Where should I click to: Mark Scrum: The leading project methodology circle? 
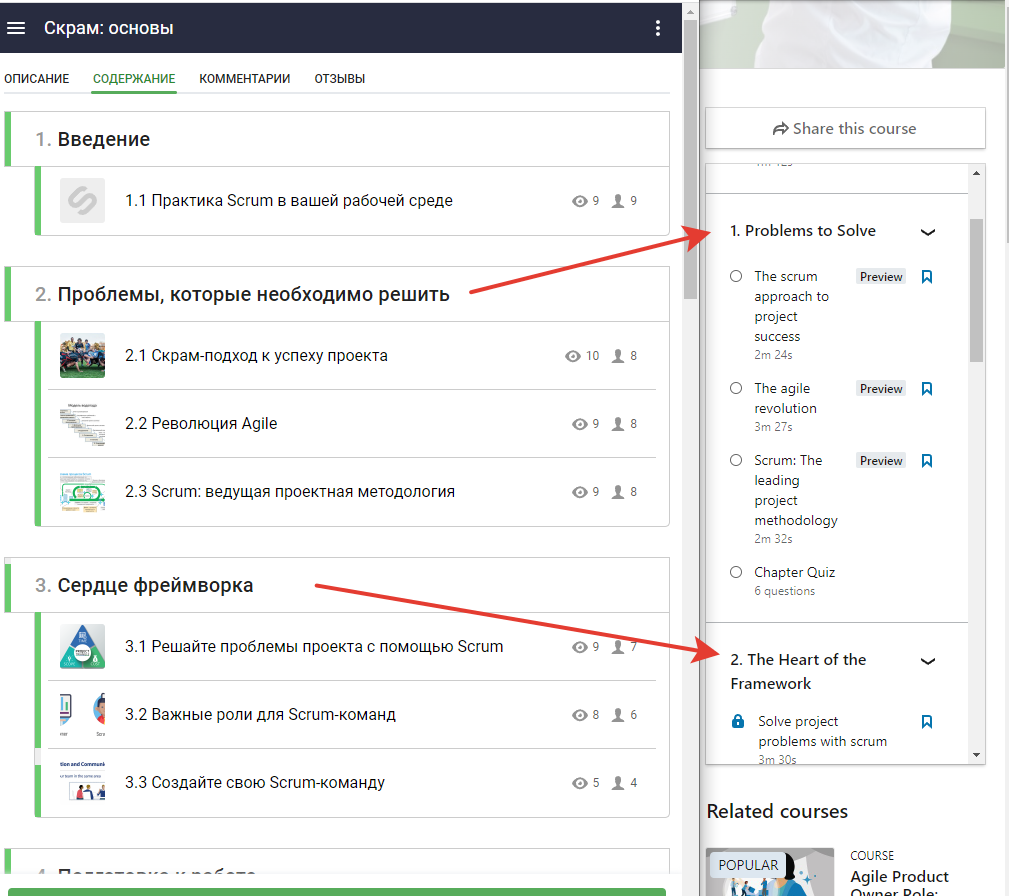pos(736,460)
